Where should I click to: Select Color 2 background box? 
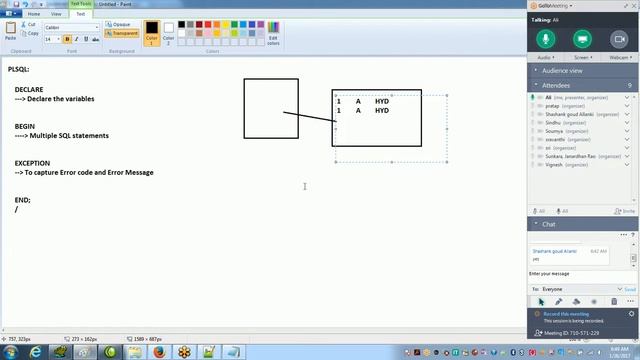click(169, 33)
